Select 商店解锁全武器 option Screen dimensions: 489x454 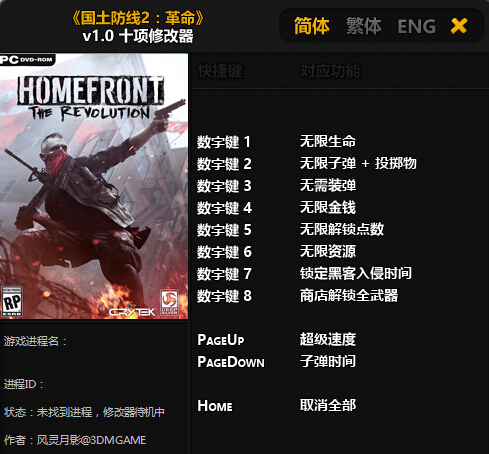tap(349, 295)
